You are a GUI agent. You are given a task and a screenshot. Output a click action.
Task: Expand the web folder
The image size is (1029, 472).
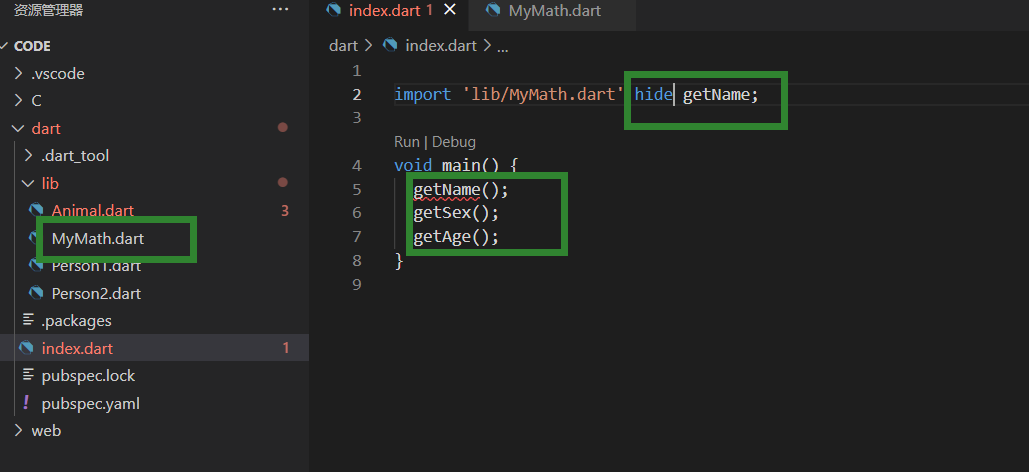pyautogui.click(x=46, y=431)
